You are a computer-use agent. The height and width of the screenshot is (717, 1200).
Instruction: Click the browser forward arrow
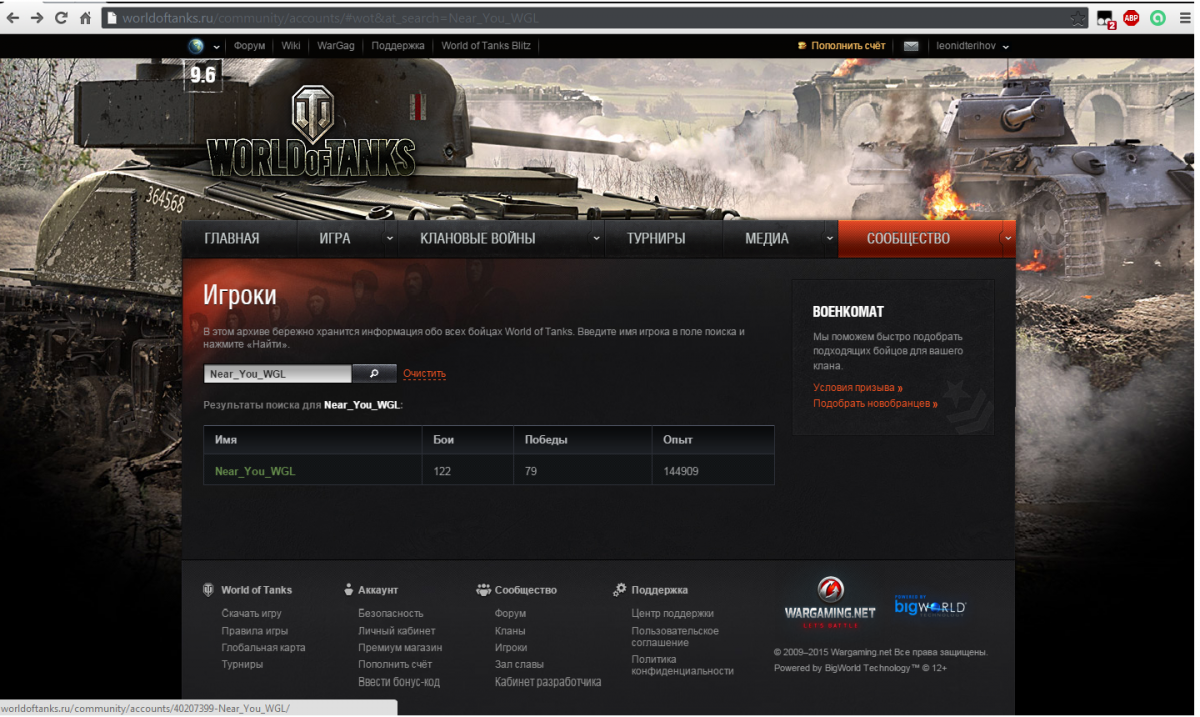point(37,18)
